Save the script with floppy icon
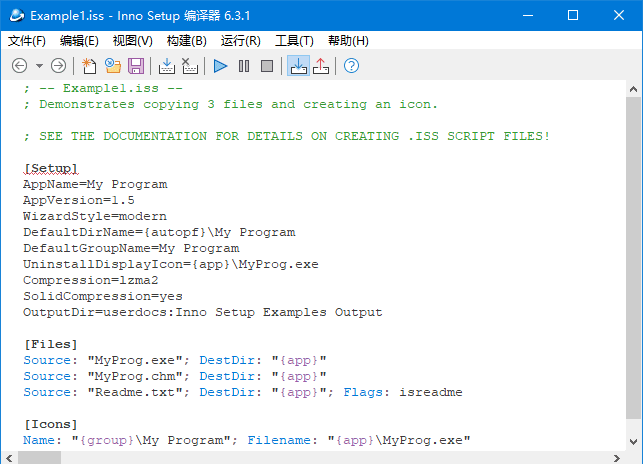Image resolution: width=643 pixels, height=464 pixels. (x=136, y=66)
